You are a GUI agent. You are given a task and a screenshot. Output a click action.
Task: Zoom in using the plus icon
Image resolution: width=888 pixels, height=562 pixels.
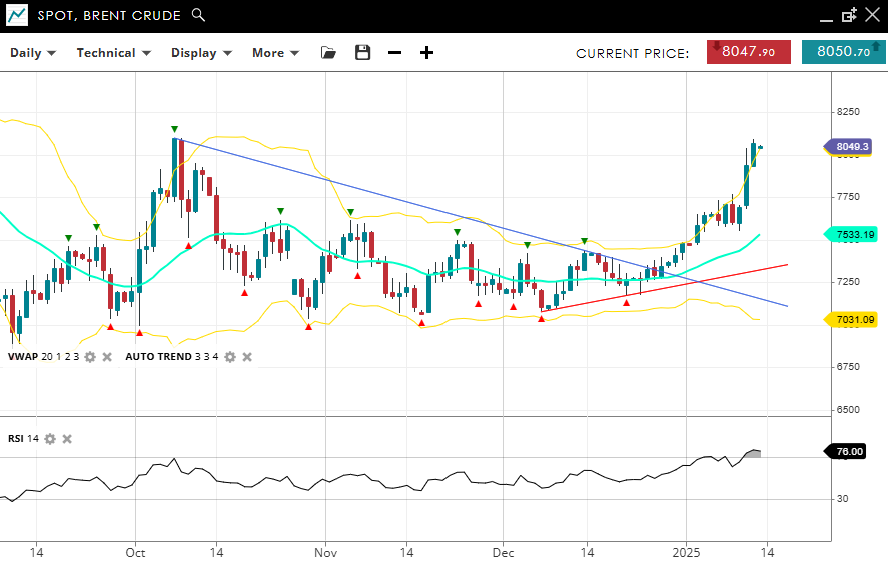coord(426,53)
